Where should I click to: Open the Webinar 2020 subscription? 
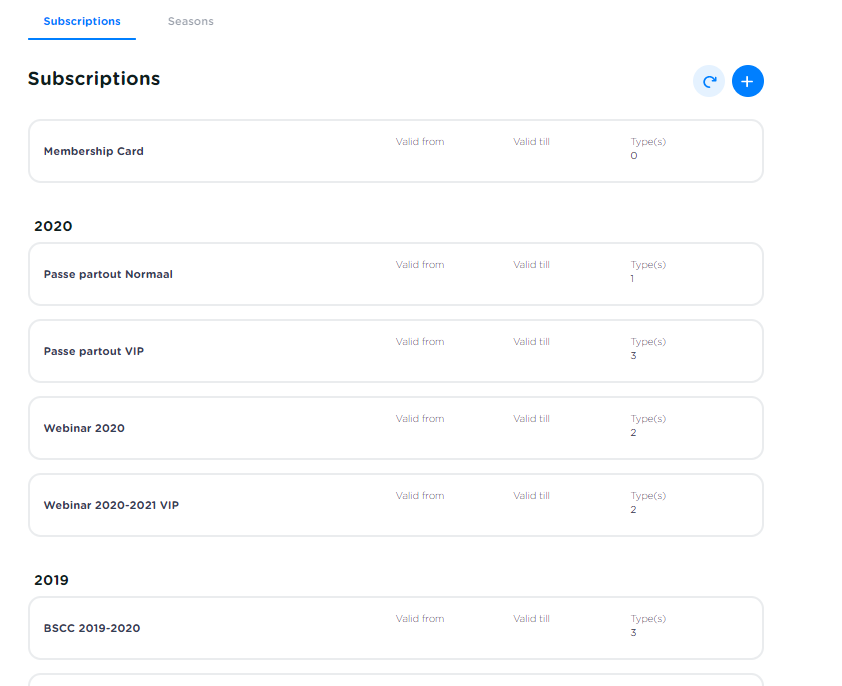click(x=84, y=428)
